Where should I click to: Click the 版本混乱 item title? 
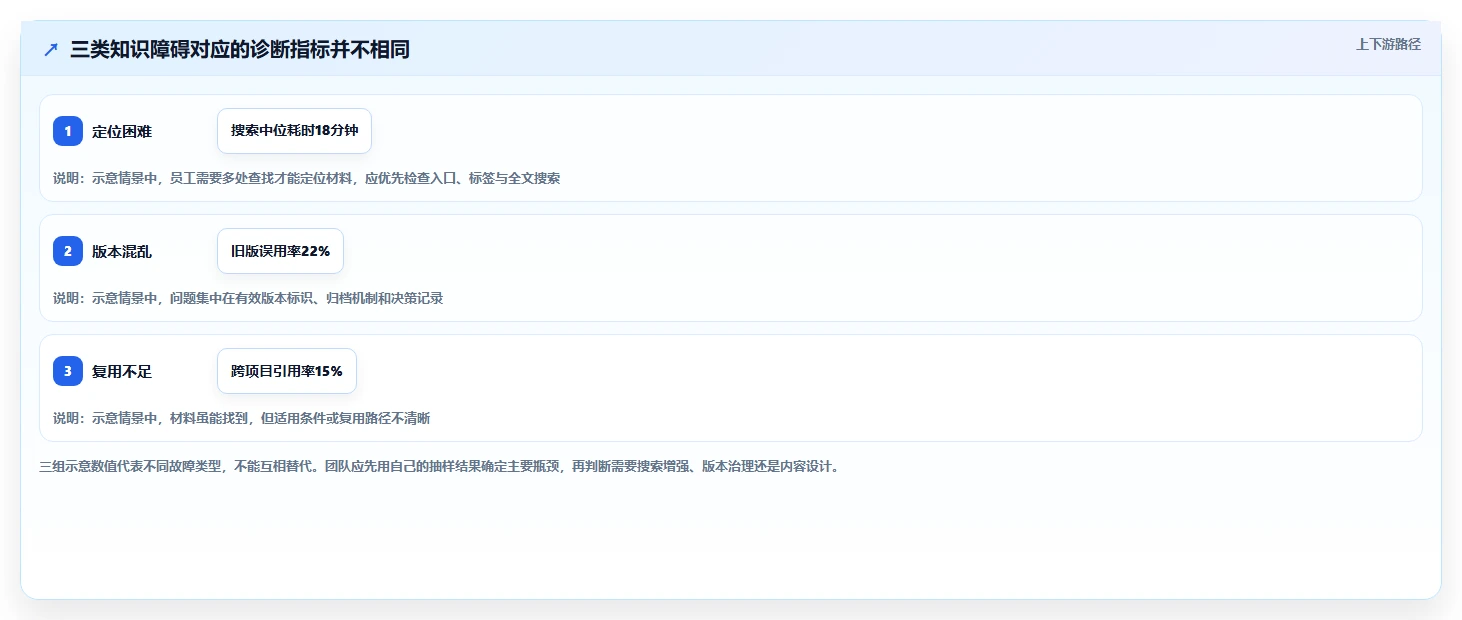(x=122, y=251)
